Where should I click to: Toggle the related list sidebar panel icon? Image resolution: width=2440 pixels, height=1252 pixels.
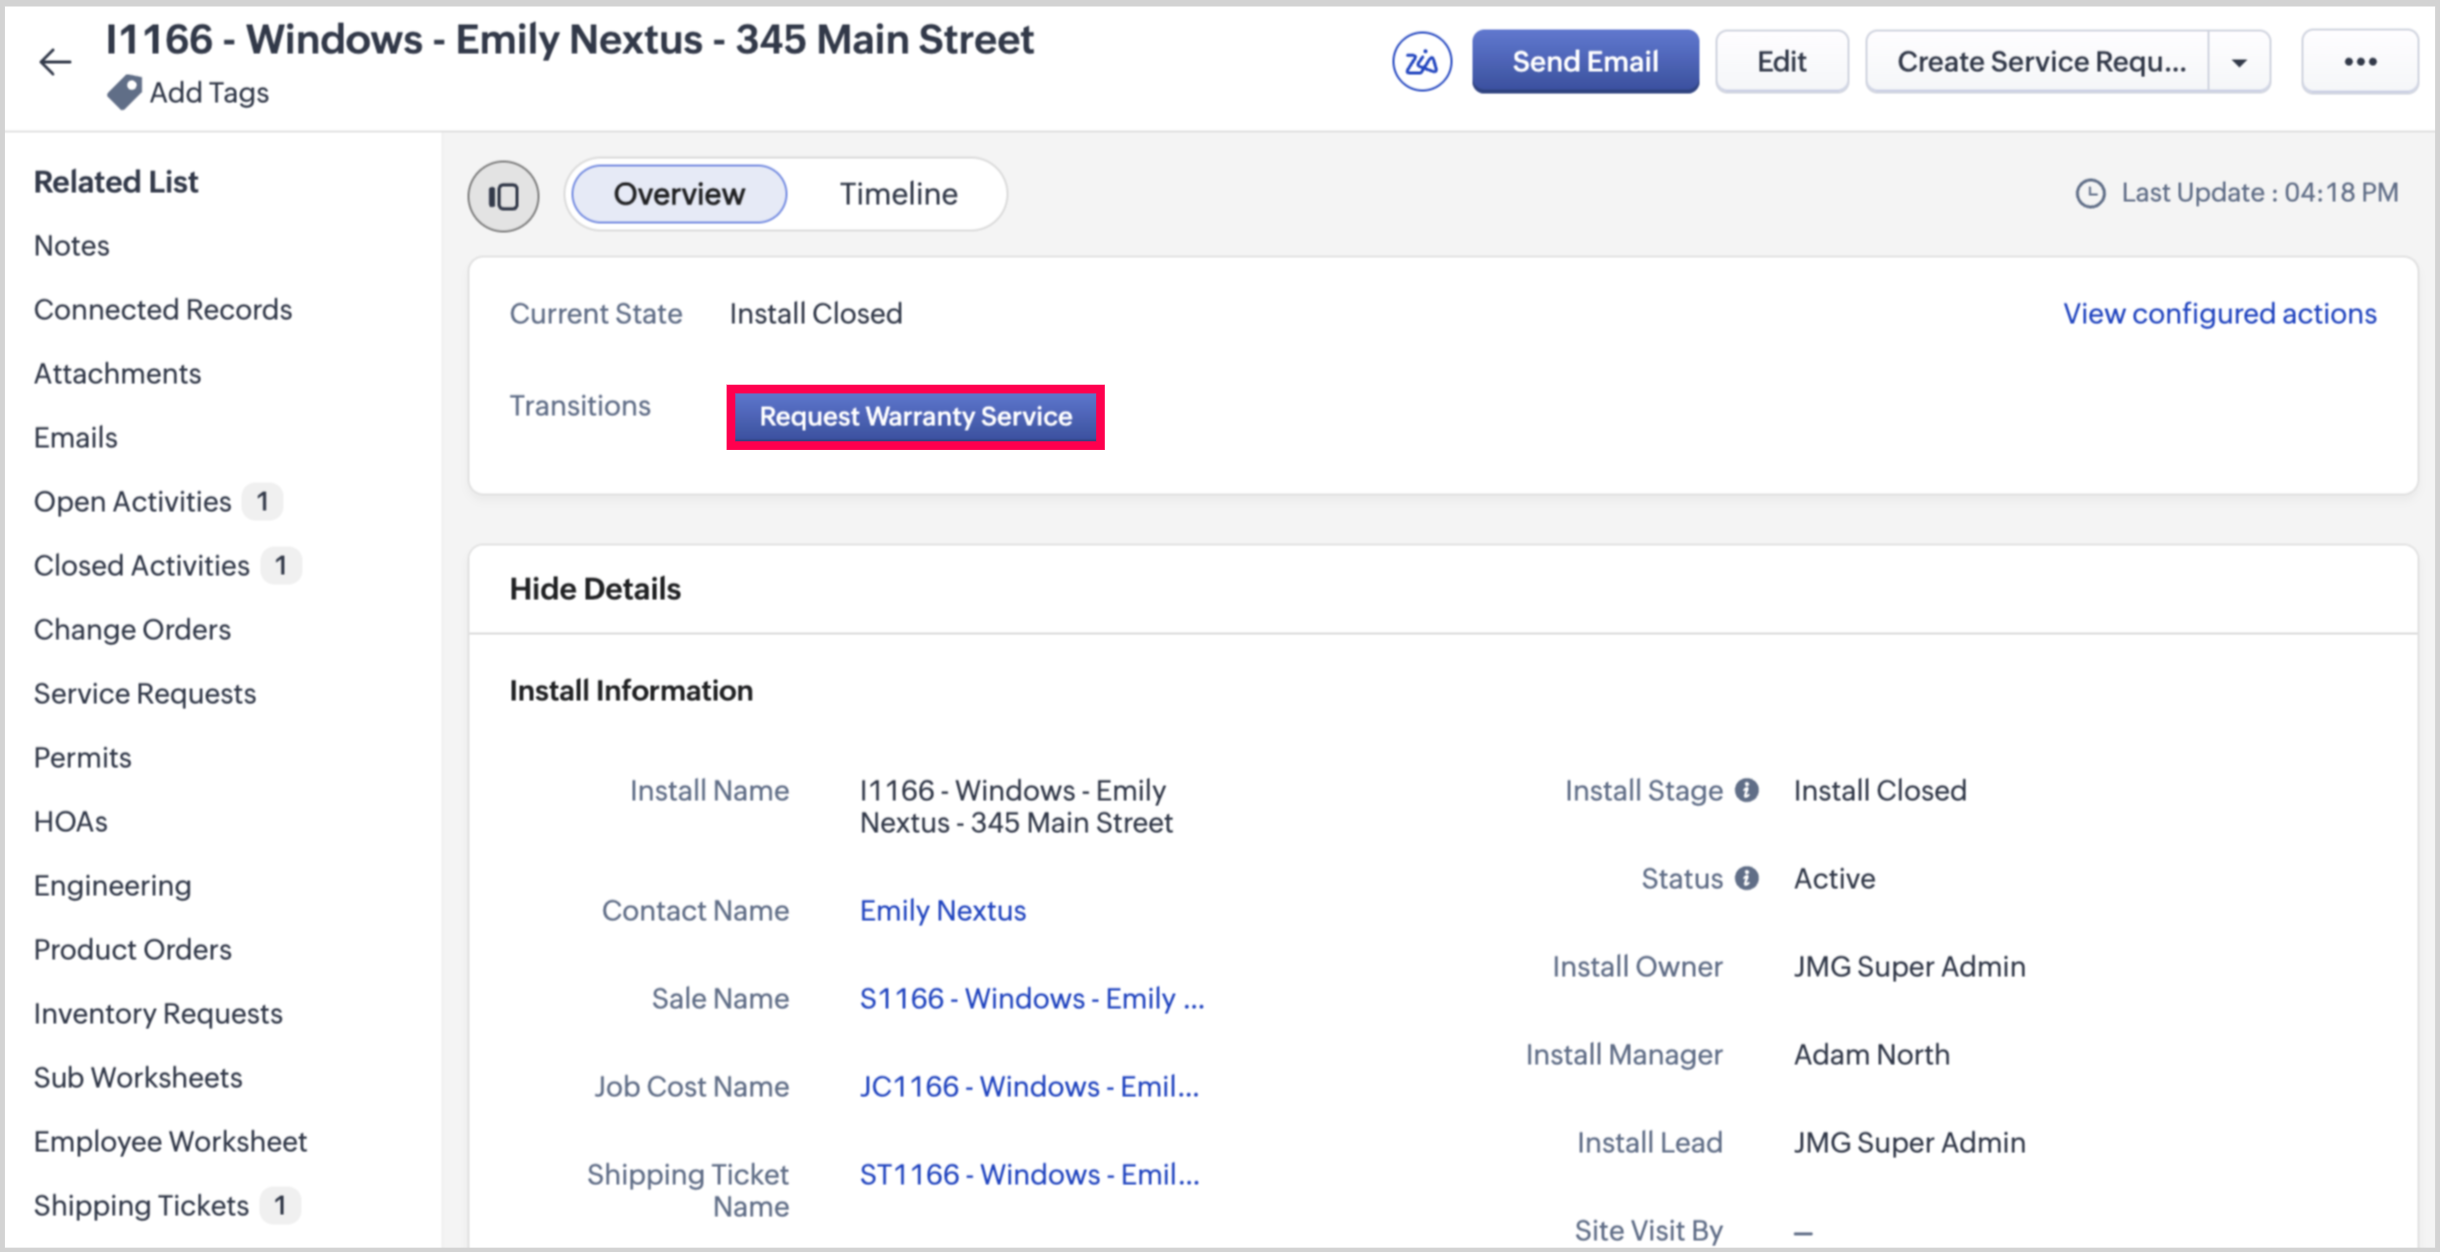504,196
